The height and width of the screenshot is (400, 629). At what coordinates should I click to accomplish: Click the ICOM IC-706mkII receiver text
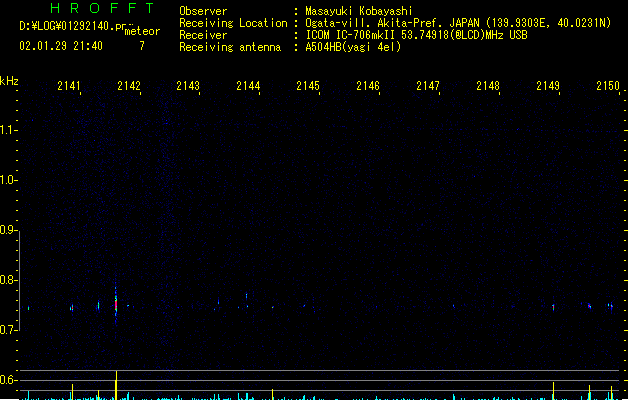pos(416,35)
